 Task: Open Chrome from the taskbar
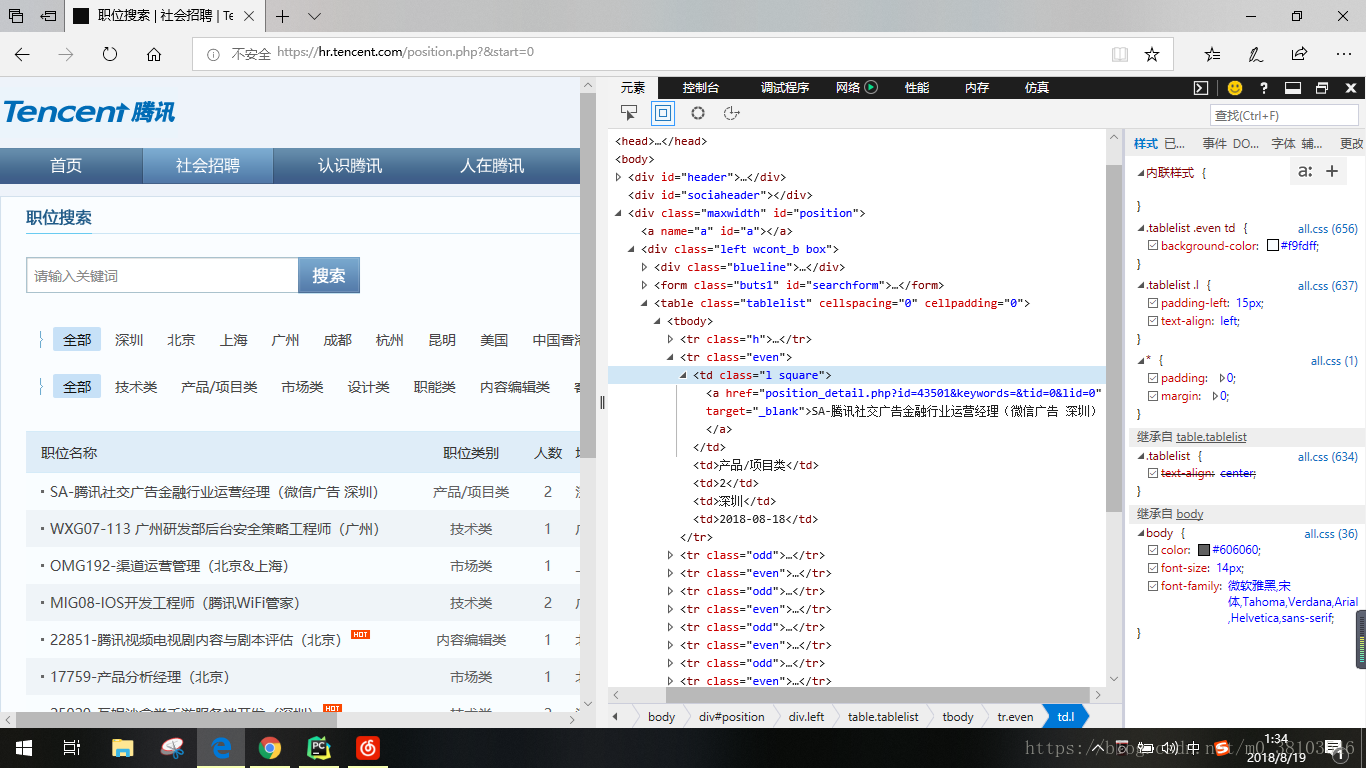click(x=270, y=747)
